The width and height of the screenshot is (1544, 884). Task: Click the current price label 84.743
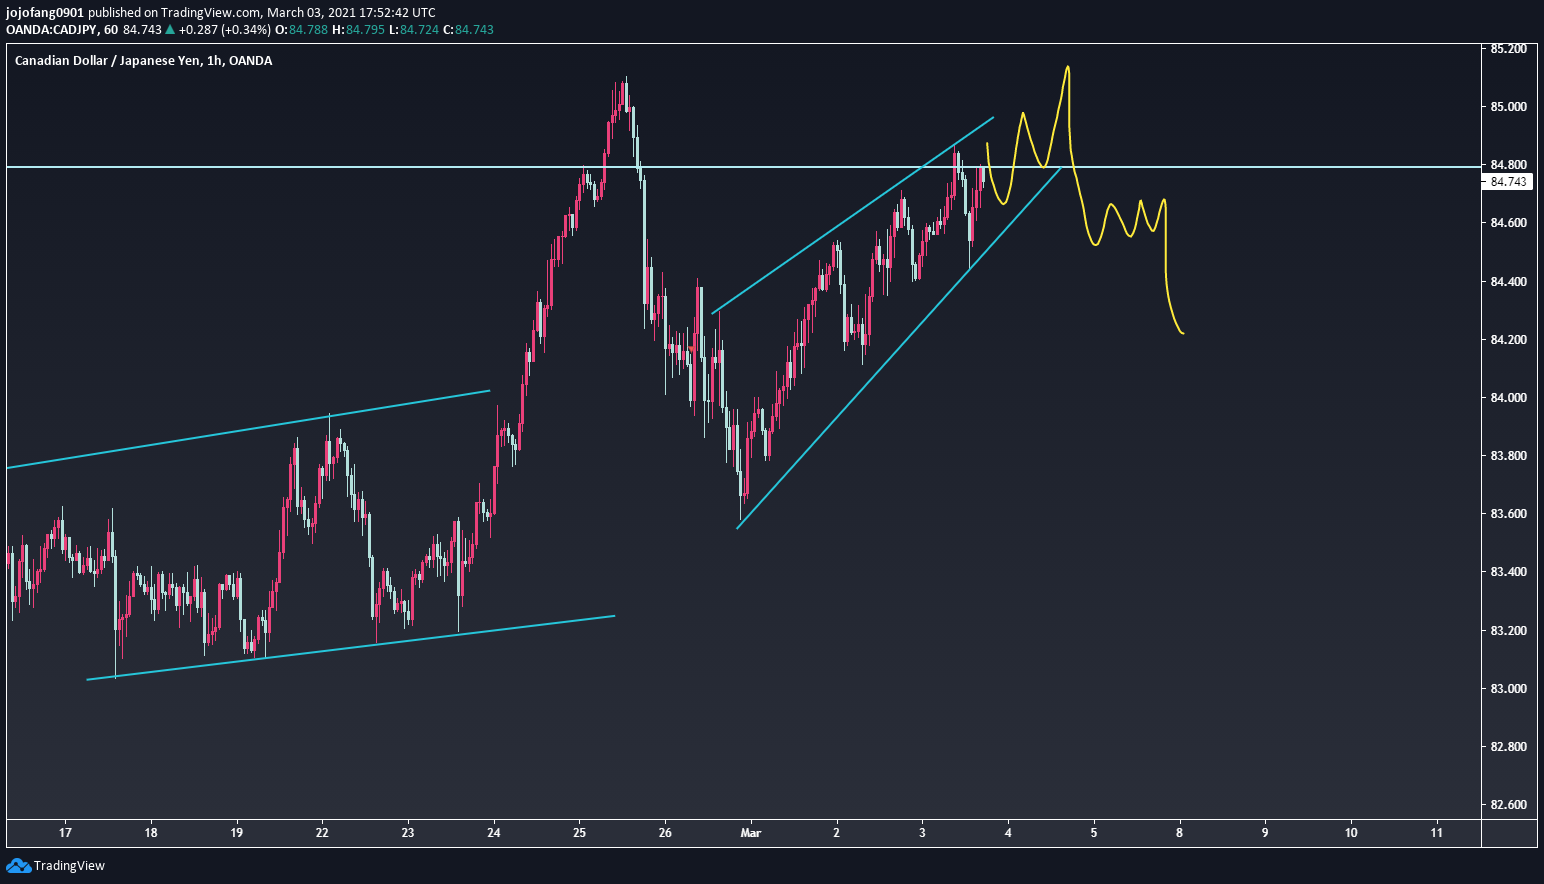pos(1508,181)
